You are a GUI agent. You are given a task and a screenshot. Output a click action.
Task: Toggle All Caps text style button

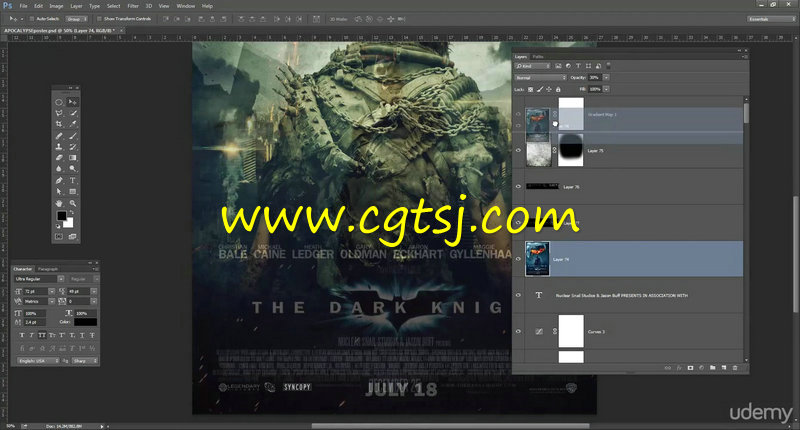click(42, 335)
